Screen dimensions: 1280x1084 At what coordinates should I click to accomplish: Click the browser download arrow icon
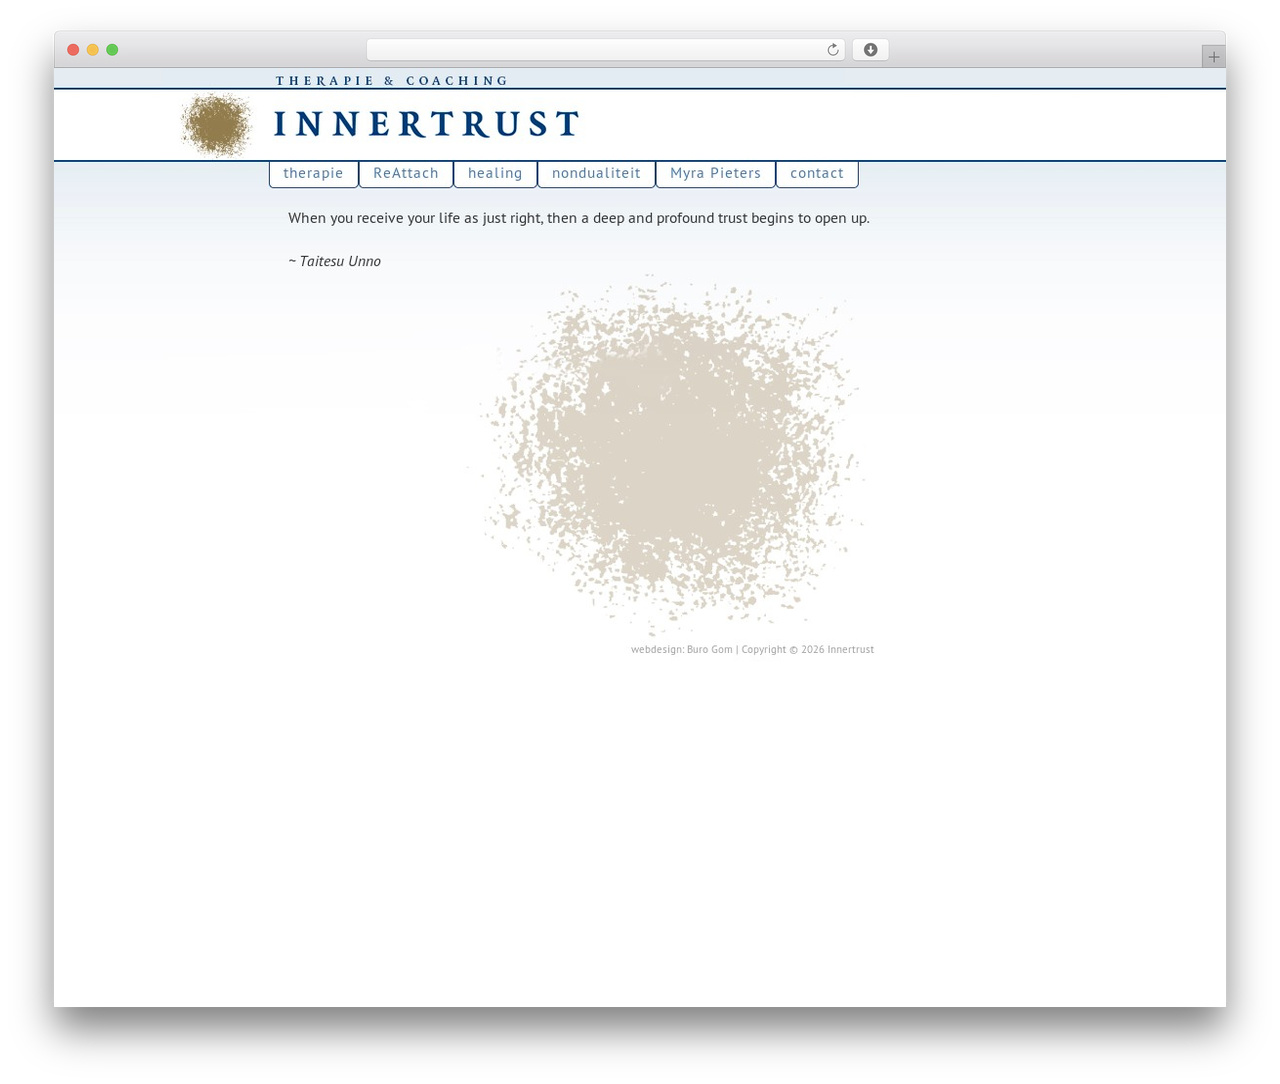click(x=870, y=50)
